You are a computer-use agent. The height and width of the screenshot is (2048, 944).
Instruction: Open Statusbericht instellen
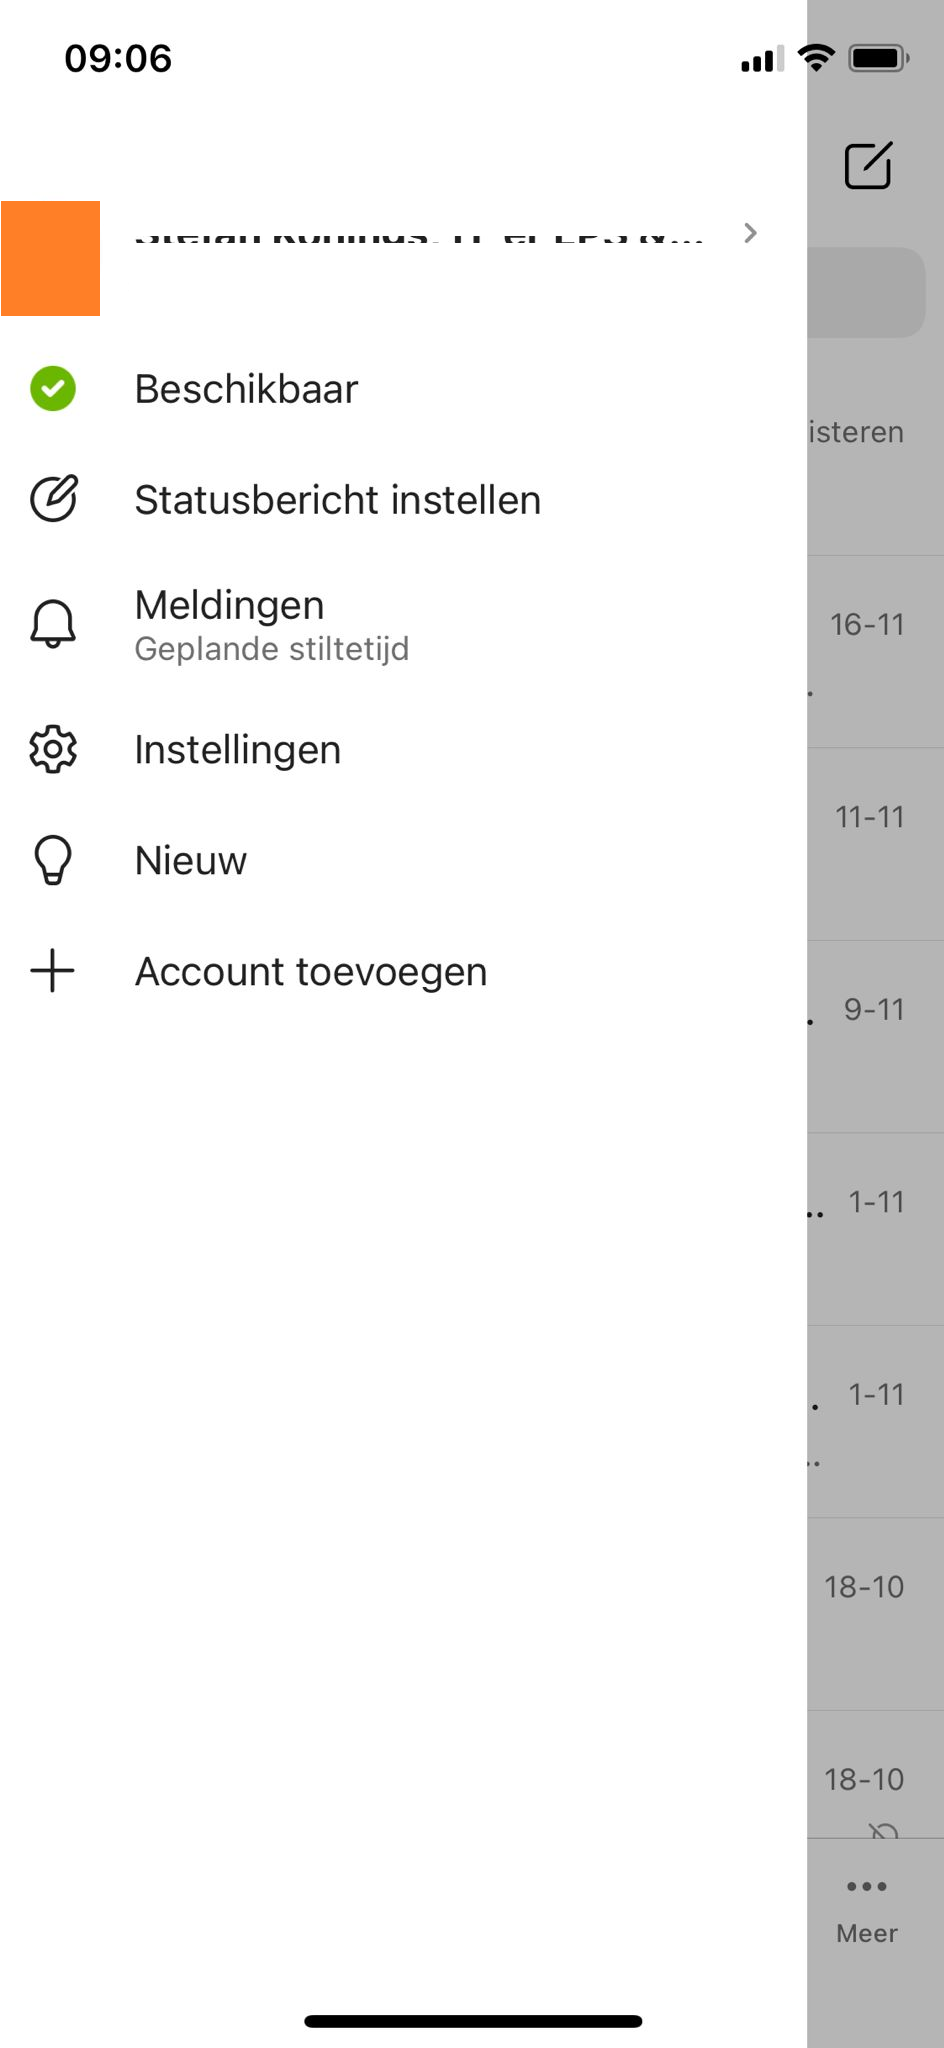click(338, 500)
